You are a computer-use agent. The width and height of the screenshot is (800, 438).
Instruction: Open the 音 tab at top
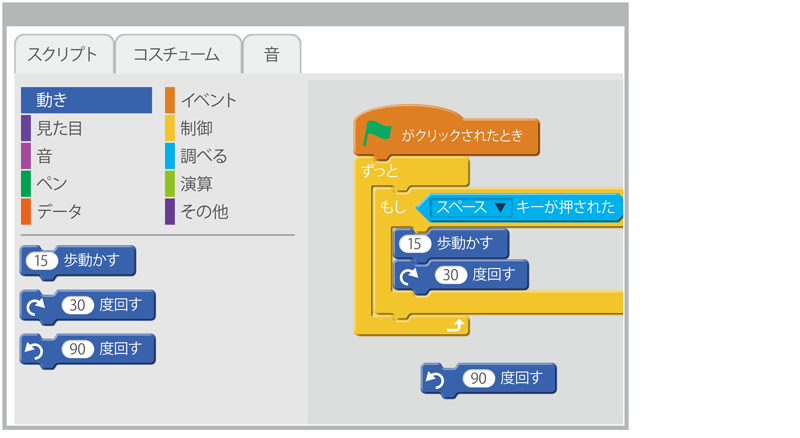click(x=272, y=54)
